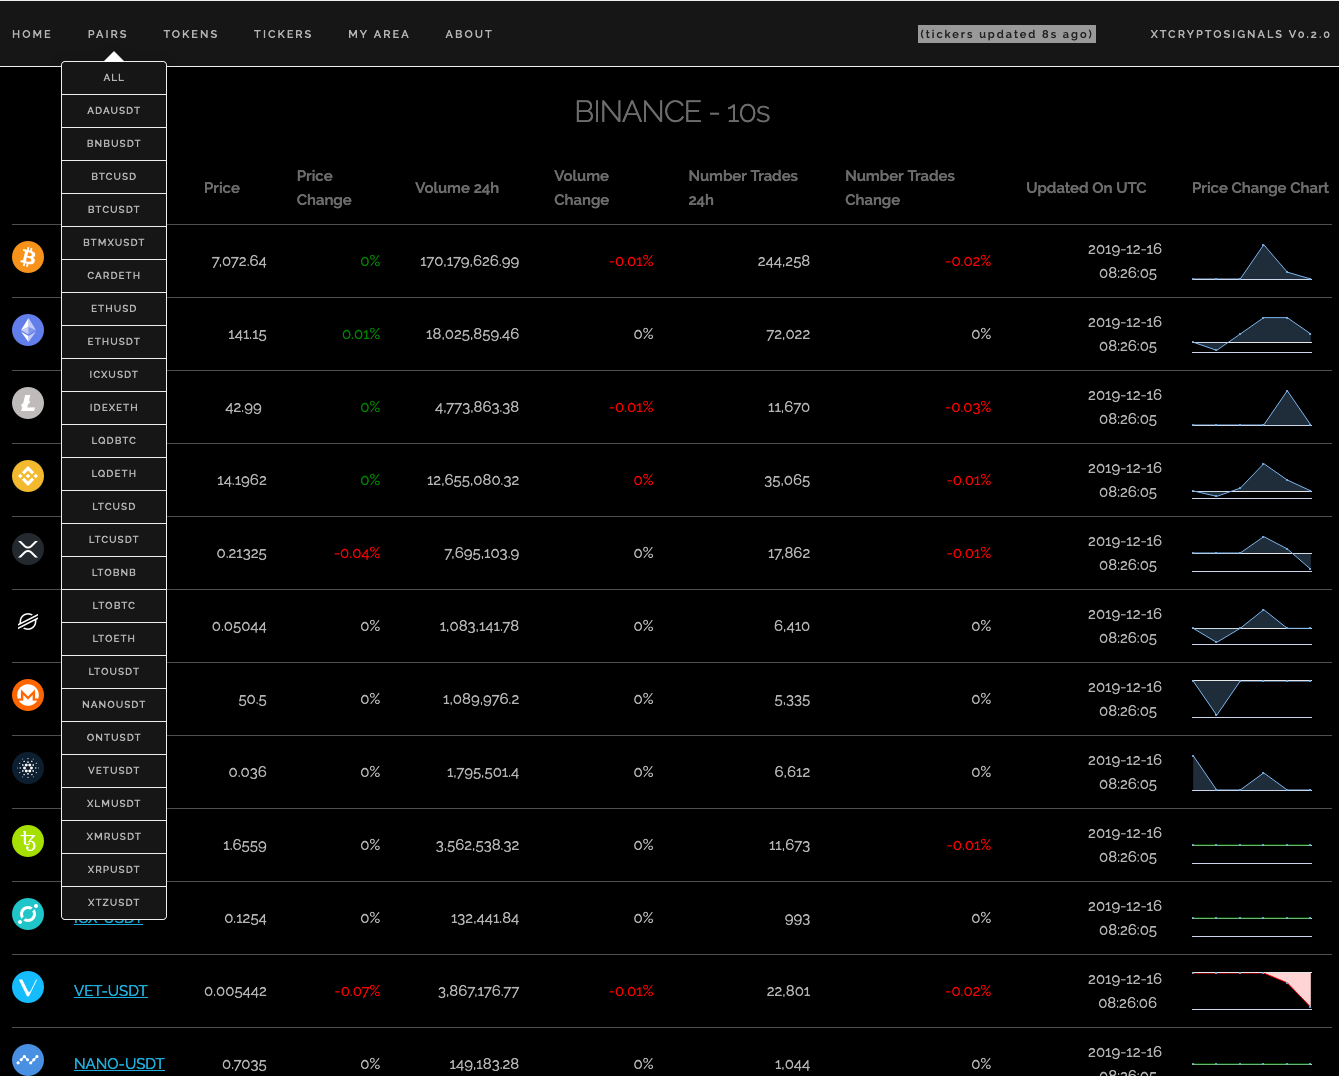1339x1076 pixels.
Task: Choose LTOBNB from pairs list
Action: coord(114,573)
